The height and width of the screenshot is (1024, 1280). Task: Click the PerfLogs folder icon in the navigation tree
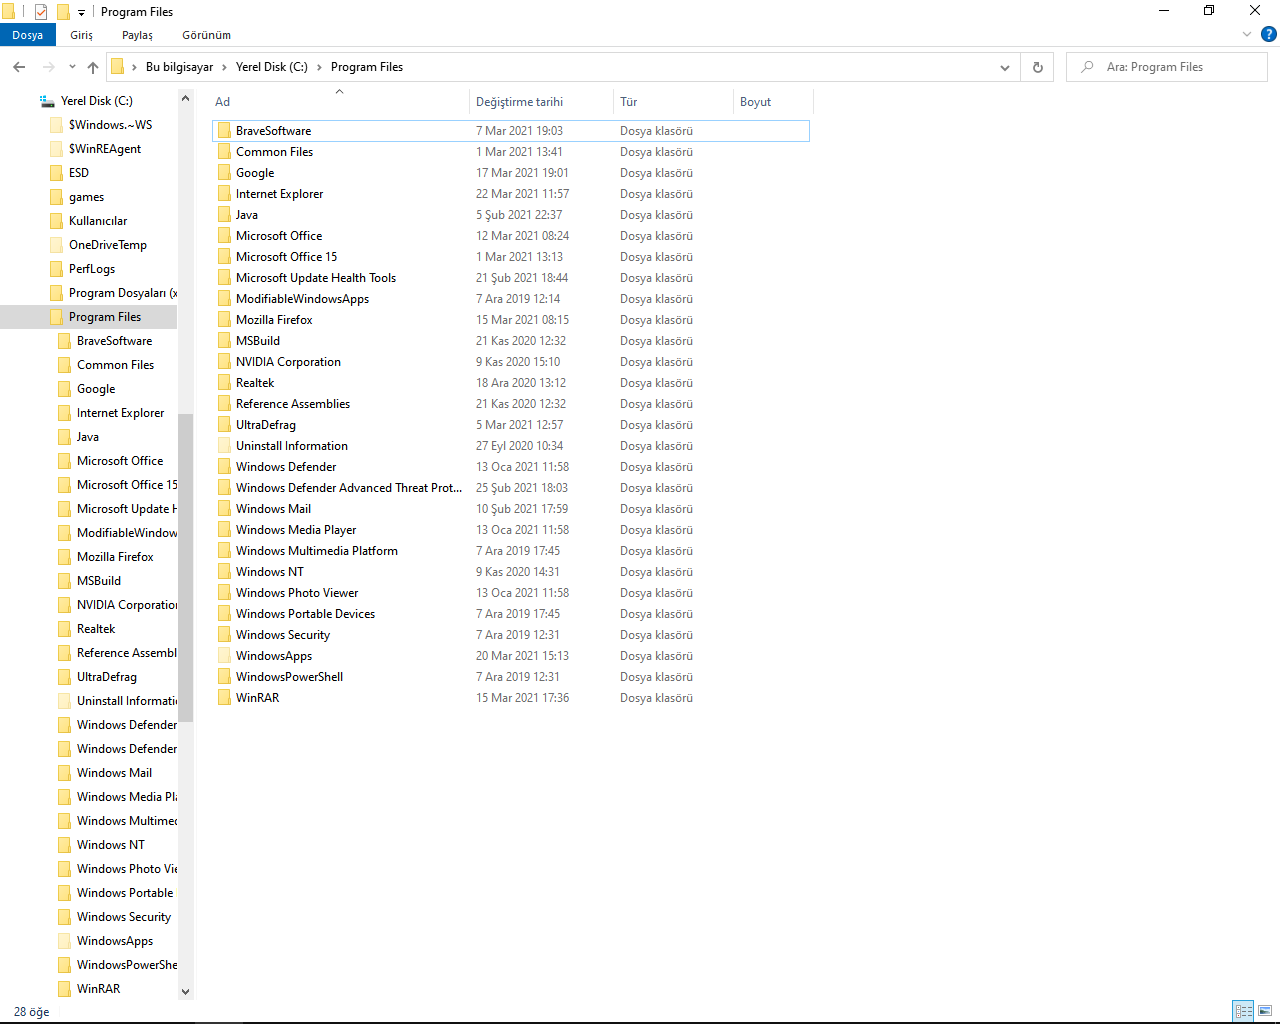[x=56, y=269]
